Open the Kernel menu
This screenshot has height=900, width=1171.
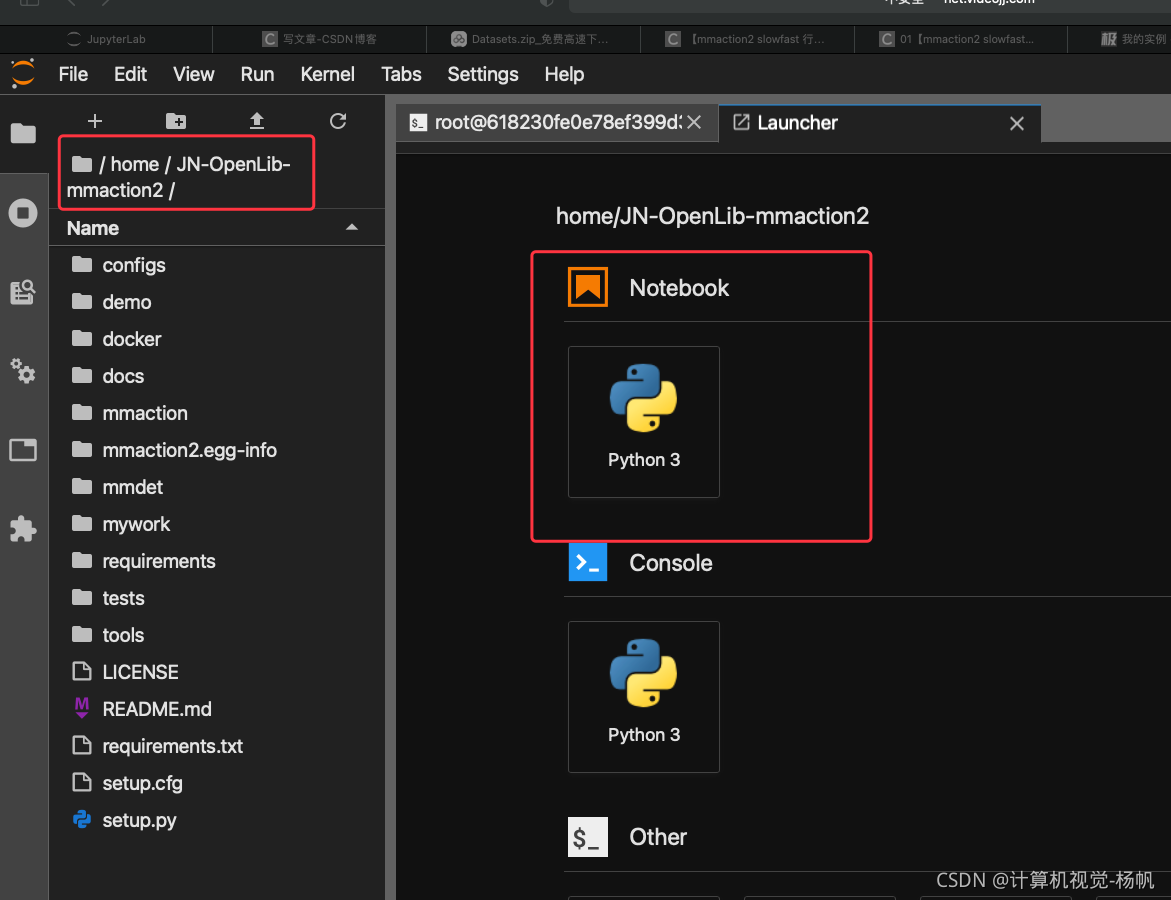click(x=327, y=75)
